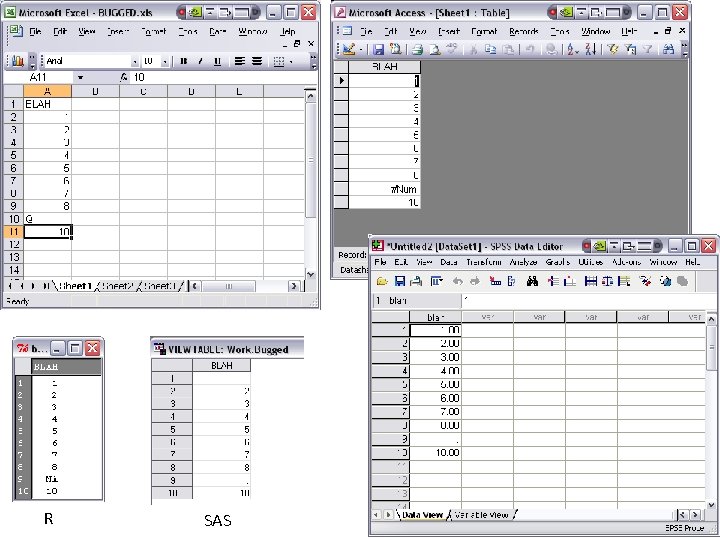Click Filter By Selection icon in Access
This screenshot has height=540, width=720.
pyautogui.click(x=613, y=49)
